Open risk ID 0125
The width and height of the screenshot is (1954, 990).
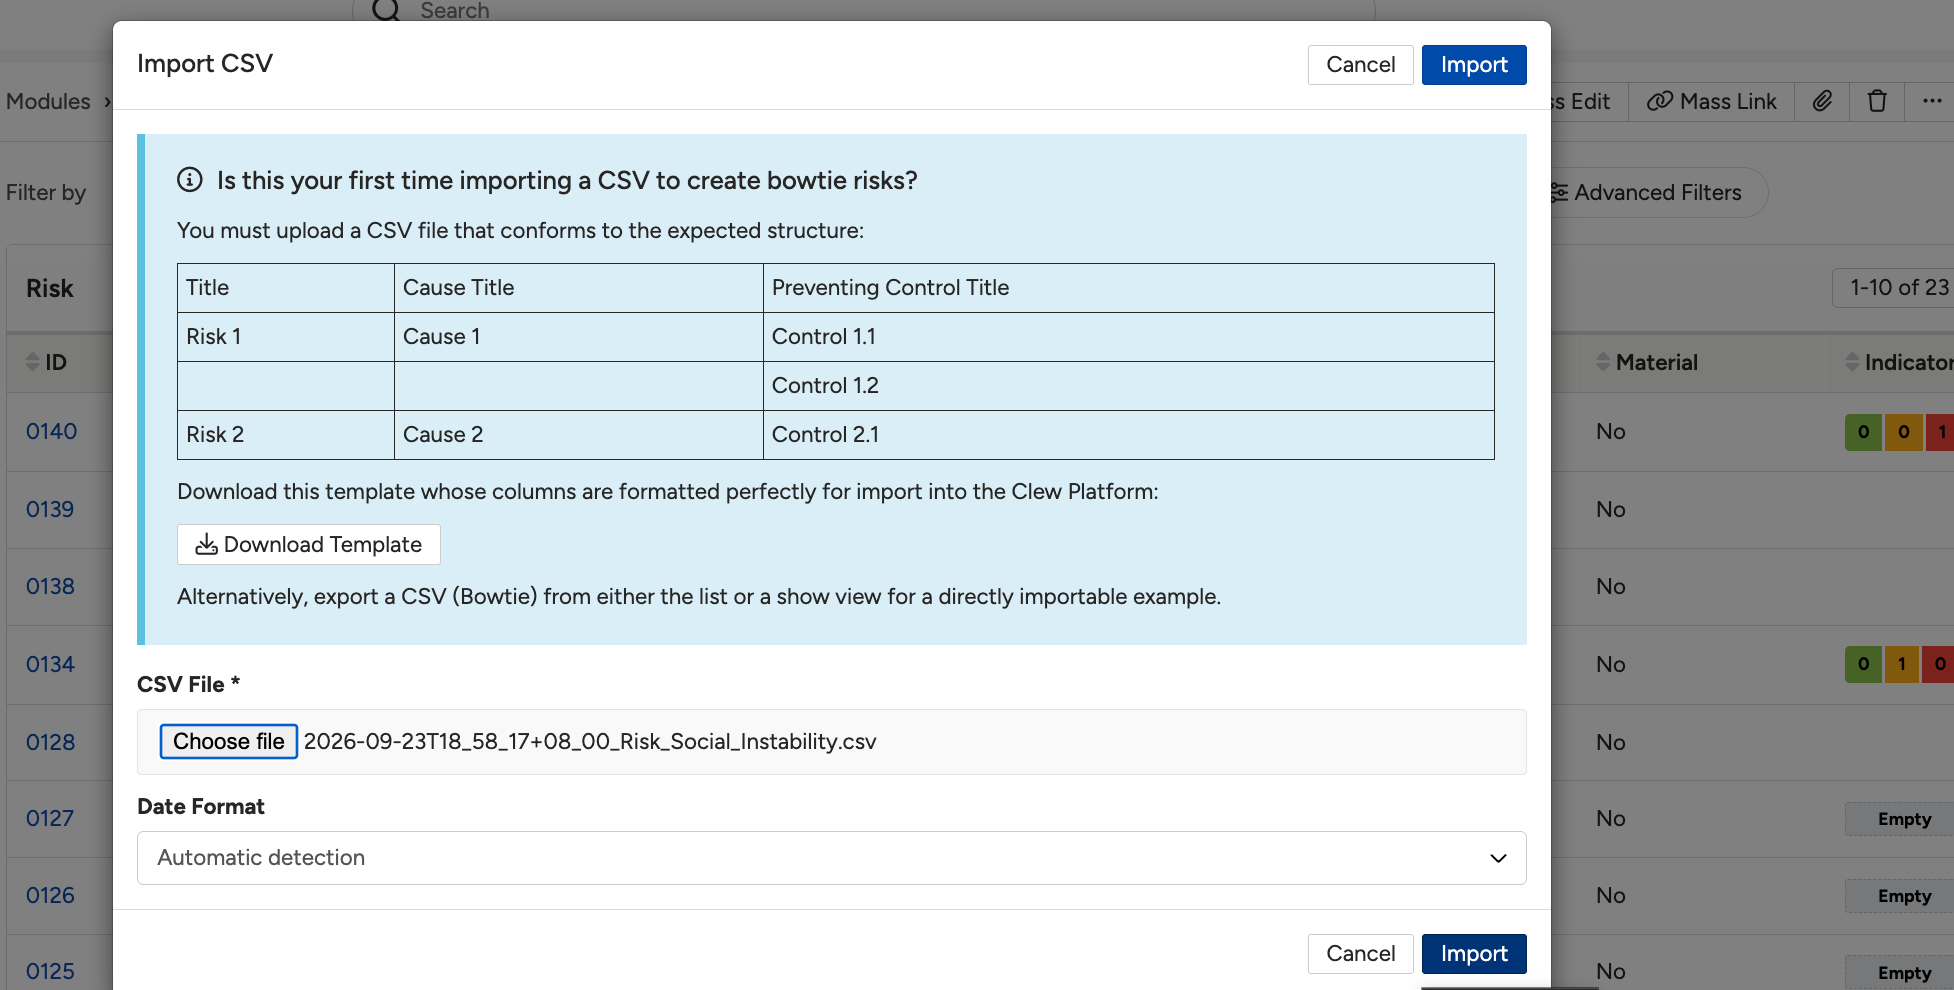[50, 971]
